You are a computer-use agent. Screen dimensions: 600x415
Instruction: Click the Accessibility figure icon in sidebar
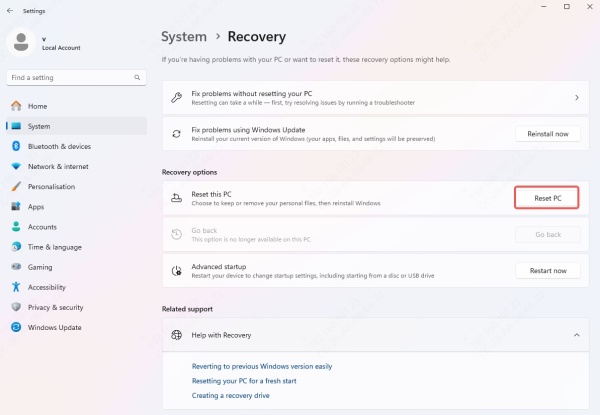tap(16, 287)
